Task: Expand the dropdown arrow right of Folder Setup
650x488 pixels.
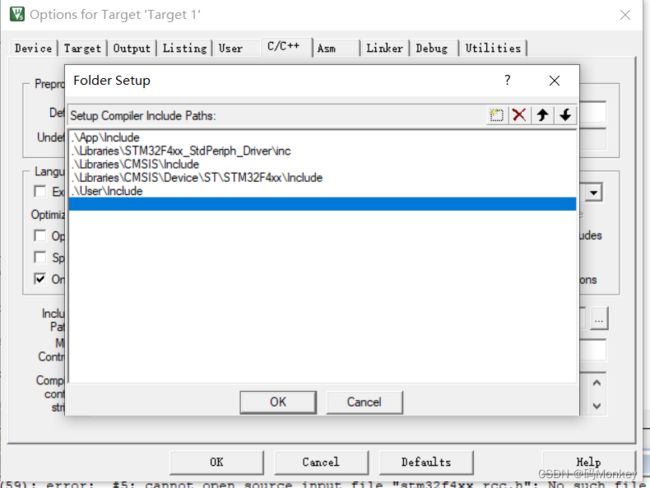Action: (594, 193)
